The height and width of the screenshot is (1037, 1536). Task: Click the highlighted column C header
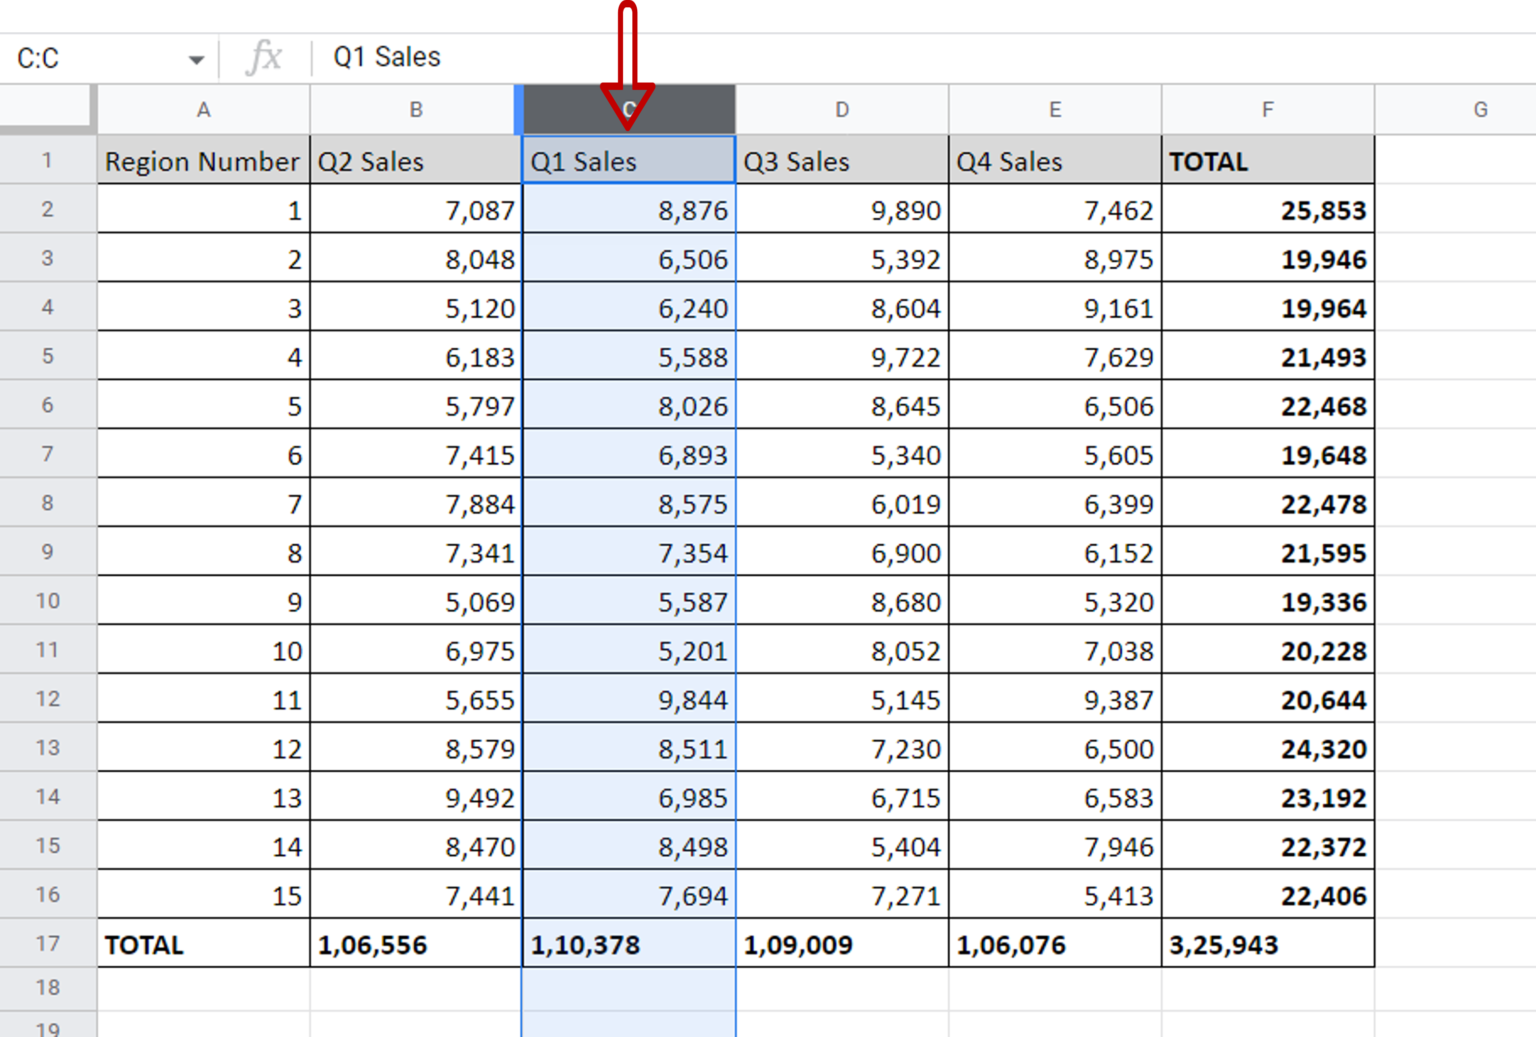[660, 110]
